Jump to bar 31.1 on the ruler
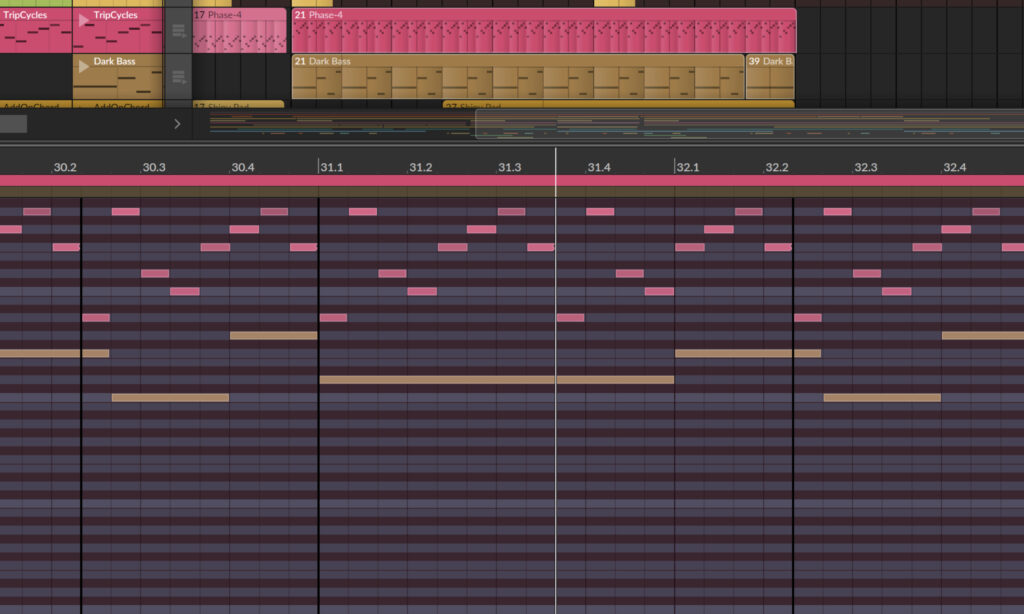The height and width of the screenshot is (614, 1024). point(331,167)
